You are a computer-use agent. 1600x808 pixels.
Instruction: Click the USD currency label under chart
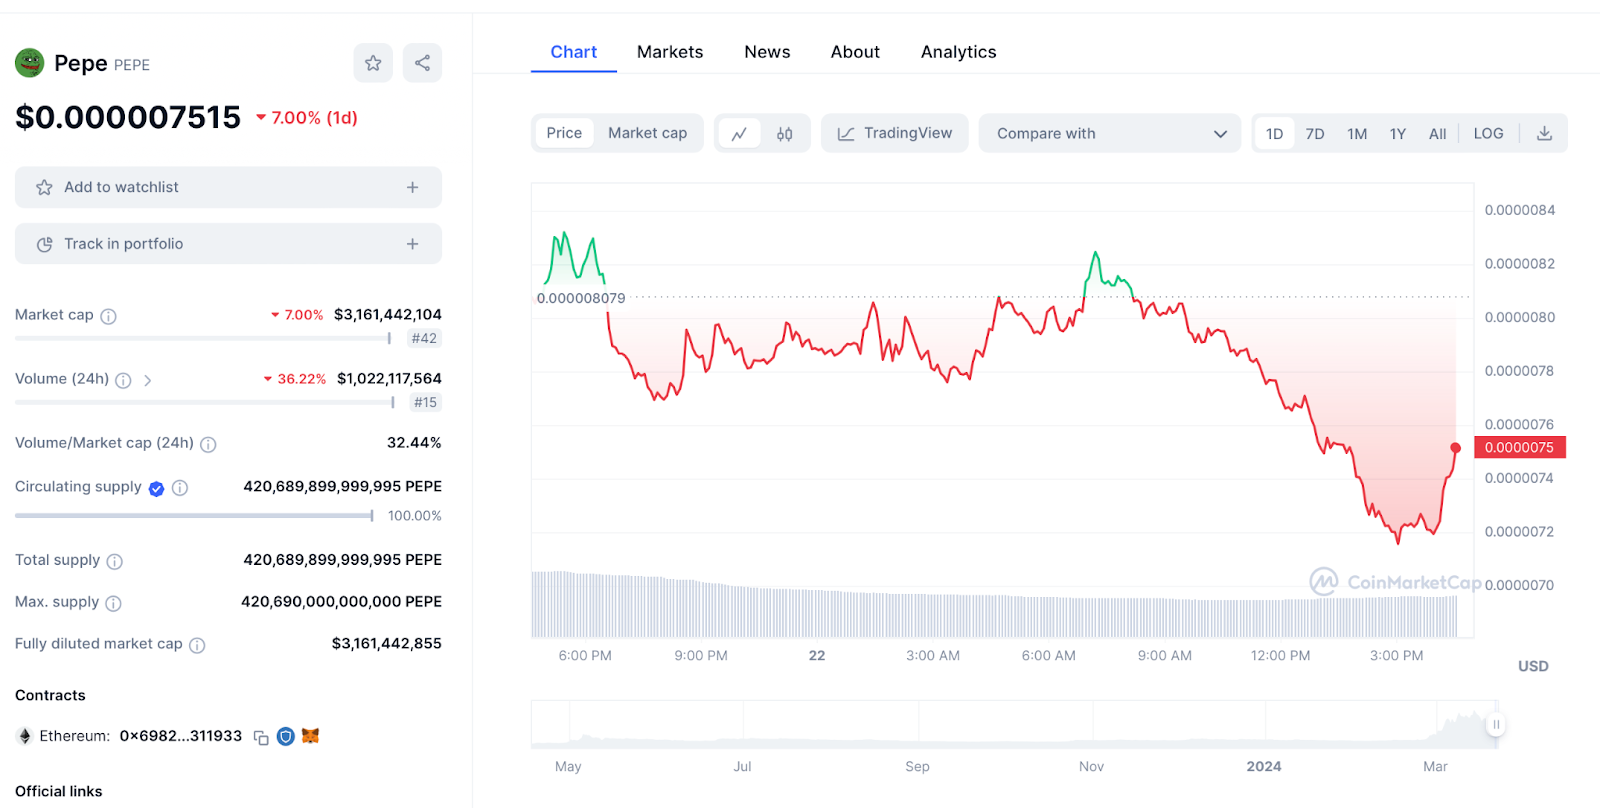(1533, 666)
